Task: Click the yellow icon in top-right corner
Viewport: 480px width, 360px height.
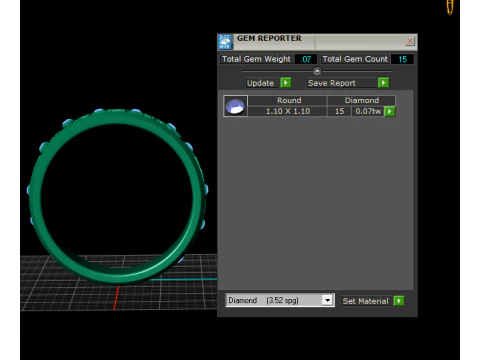Action: pyautogui.click(x=450, y=7)
